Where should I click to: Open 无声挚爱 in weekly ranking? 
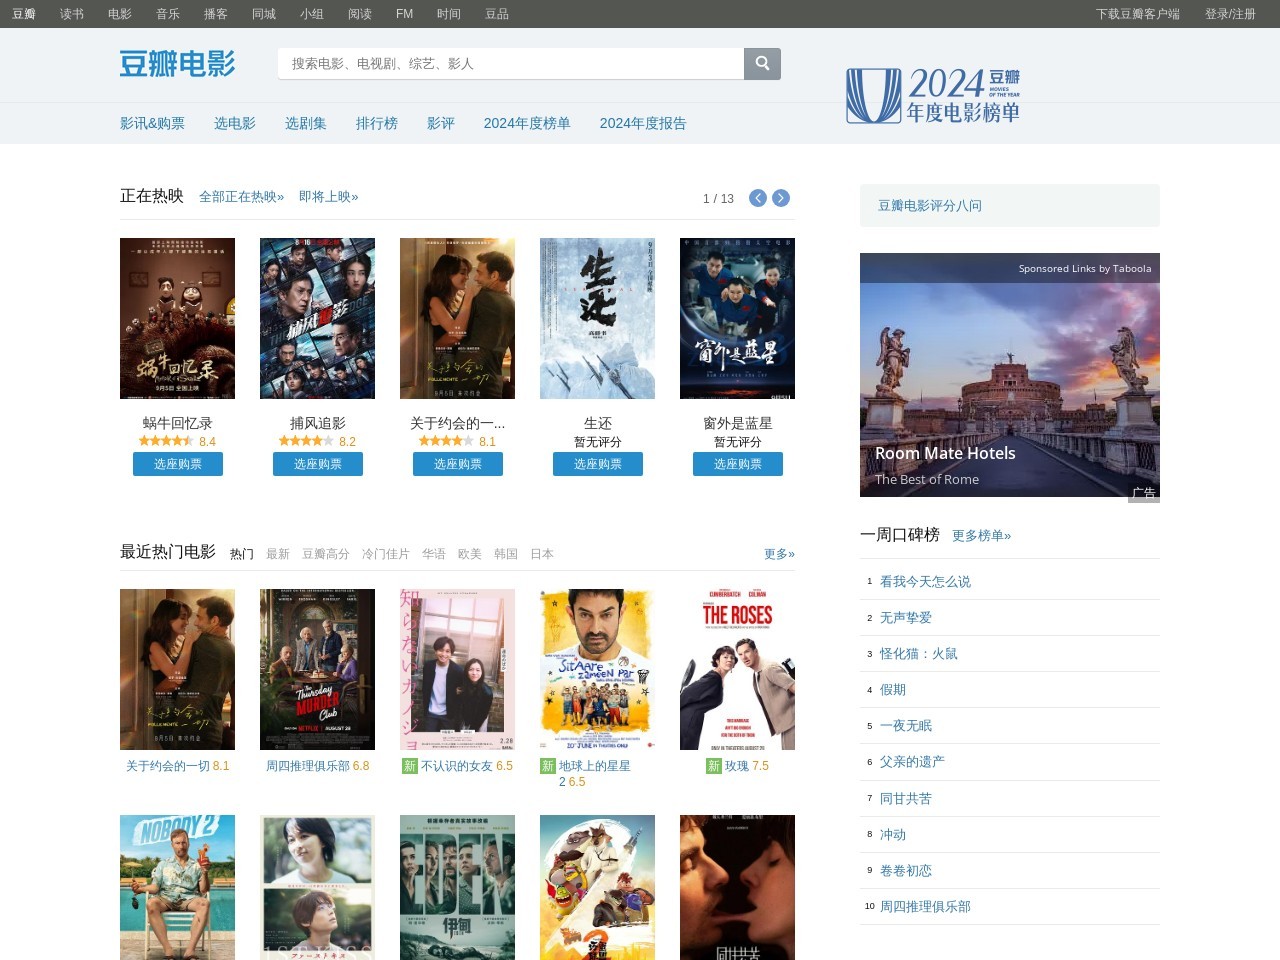click(x=906, y=617)
